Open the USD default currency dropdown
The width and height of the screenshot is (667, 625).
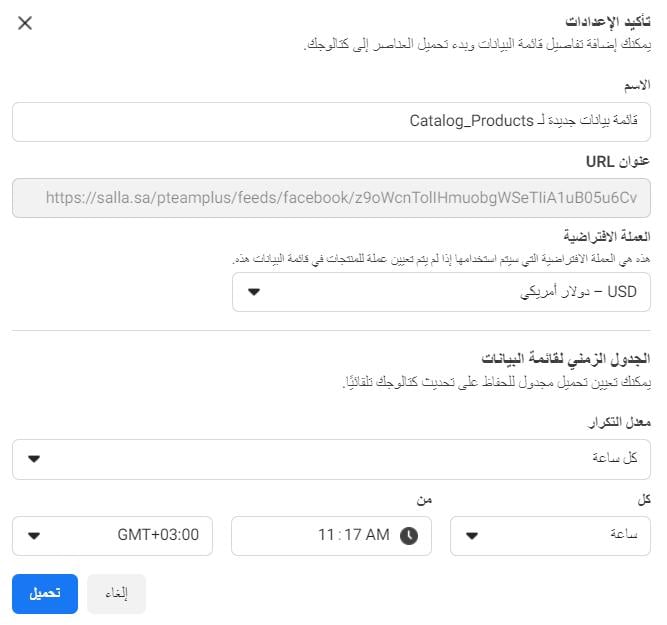coord(441,292)
